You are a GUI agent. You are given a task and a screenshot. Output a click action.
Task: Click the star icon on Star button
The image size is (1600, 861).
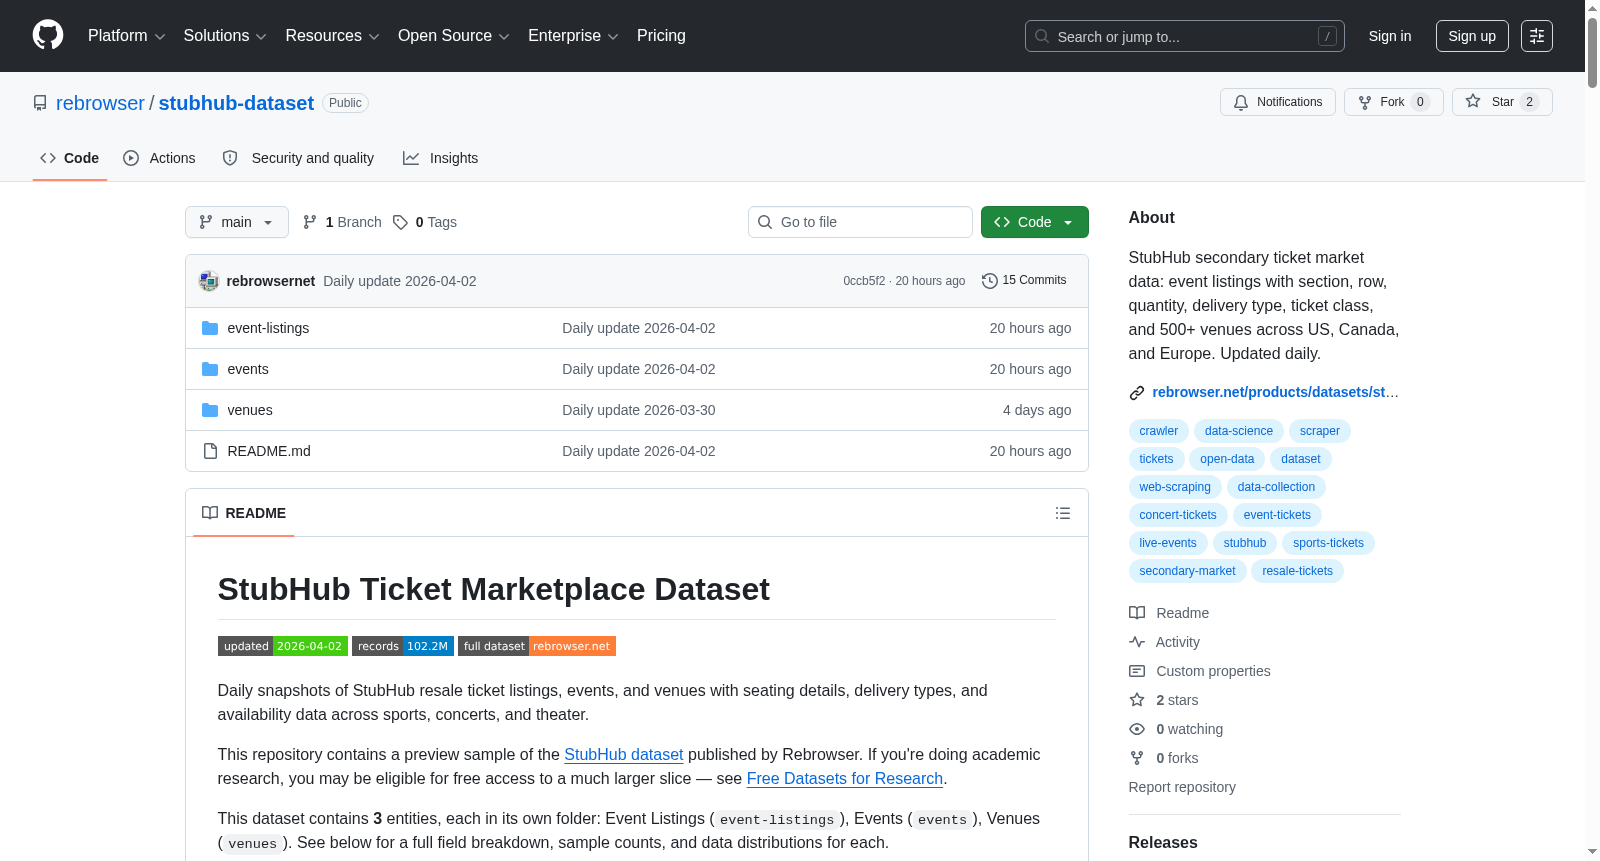pyautogui.click(x=1473, y=101)
